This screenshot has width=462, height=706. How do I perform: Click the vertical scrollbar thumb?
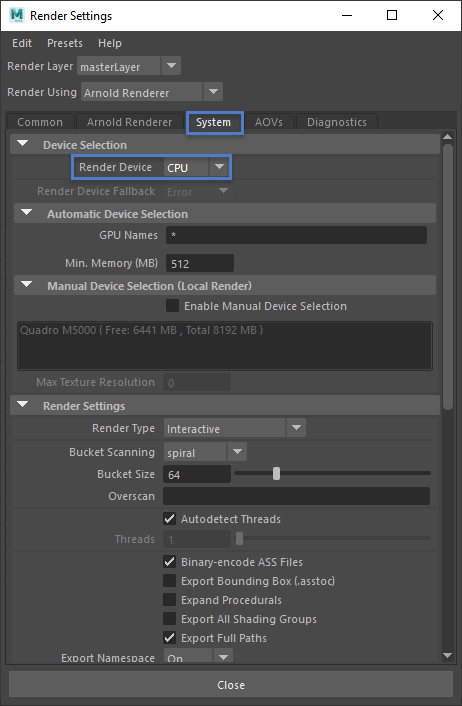click(x=447, y=276)
